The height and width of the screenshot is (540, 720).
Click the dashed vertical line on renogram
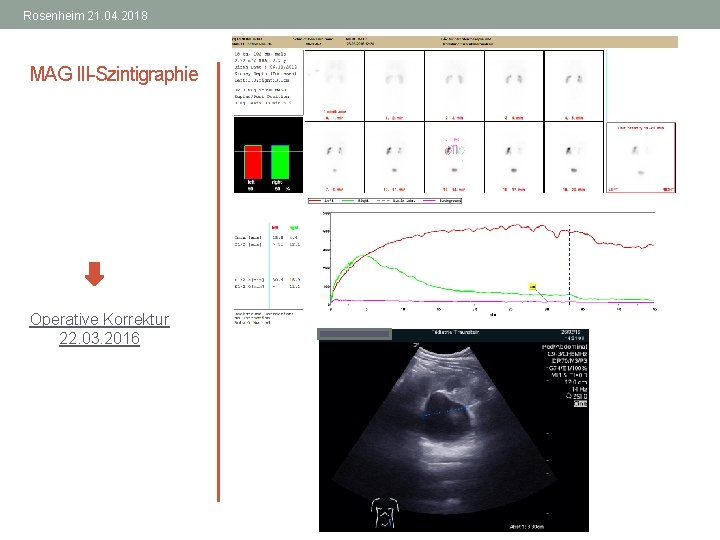(569, 265)
